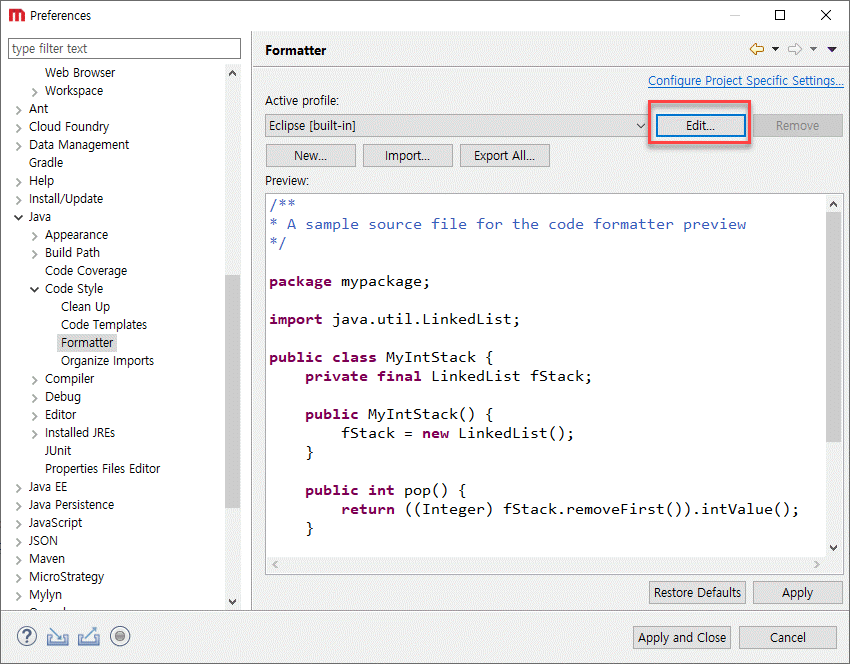Screen dimensions: 850x664
Task: Expand the Installed JREs node
Action: tap(34, 434)
